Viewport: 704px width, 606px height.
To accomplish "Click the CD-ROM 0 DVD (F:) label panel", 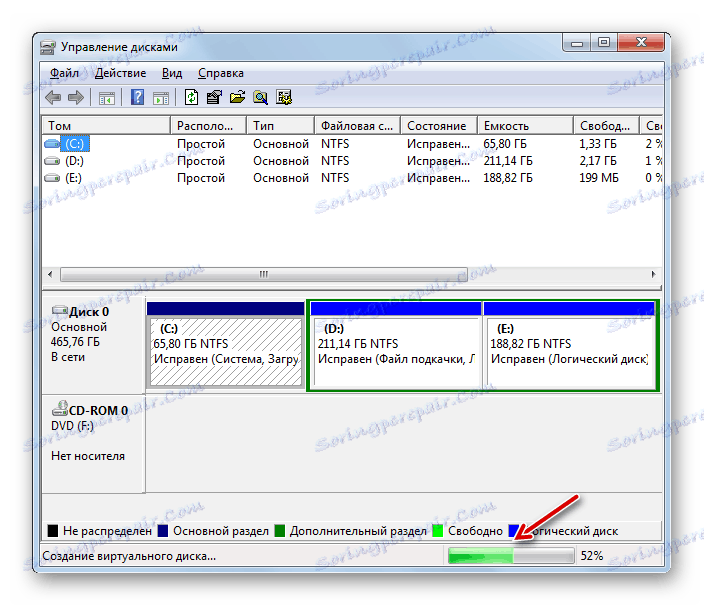I will coord(93,444).
